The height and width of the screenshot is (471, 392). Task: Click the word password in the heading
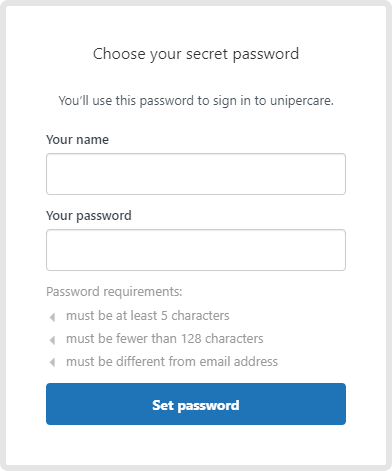[266, 55]
